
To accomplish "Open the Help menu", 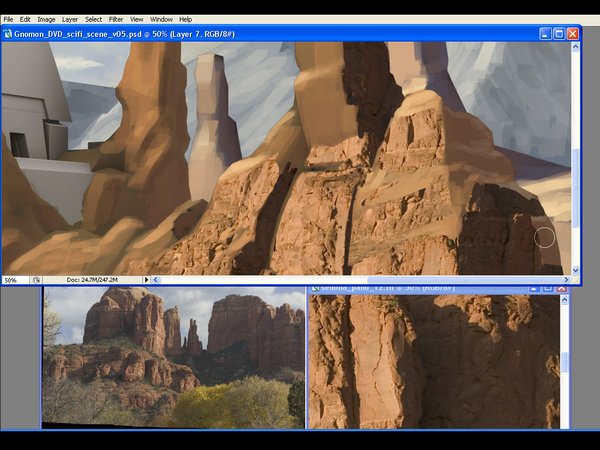I will click(186, 19).
